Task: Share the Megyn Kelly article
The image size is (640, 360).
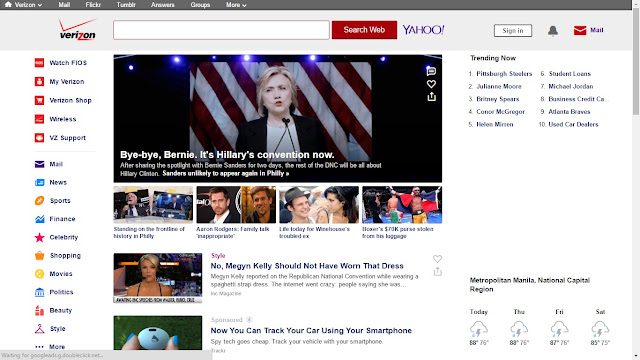Action: [438, 271]
